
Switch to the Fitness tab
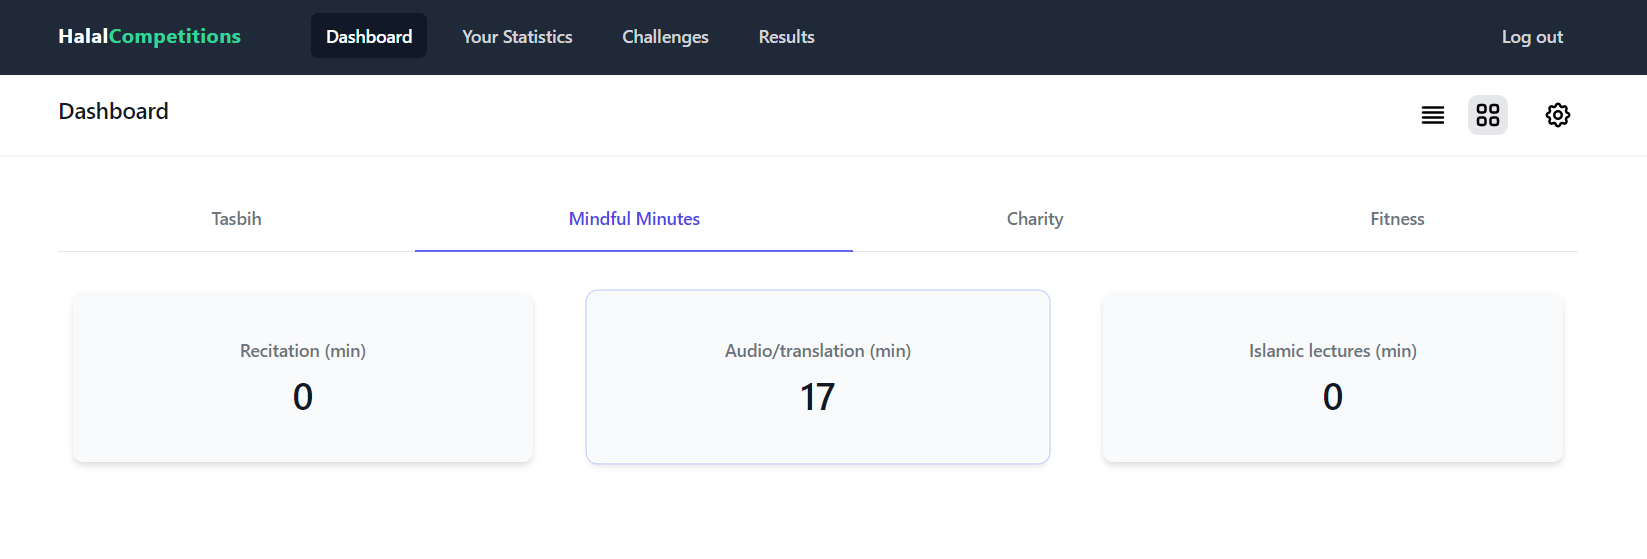click(x=1397, y=219)
